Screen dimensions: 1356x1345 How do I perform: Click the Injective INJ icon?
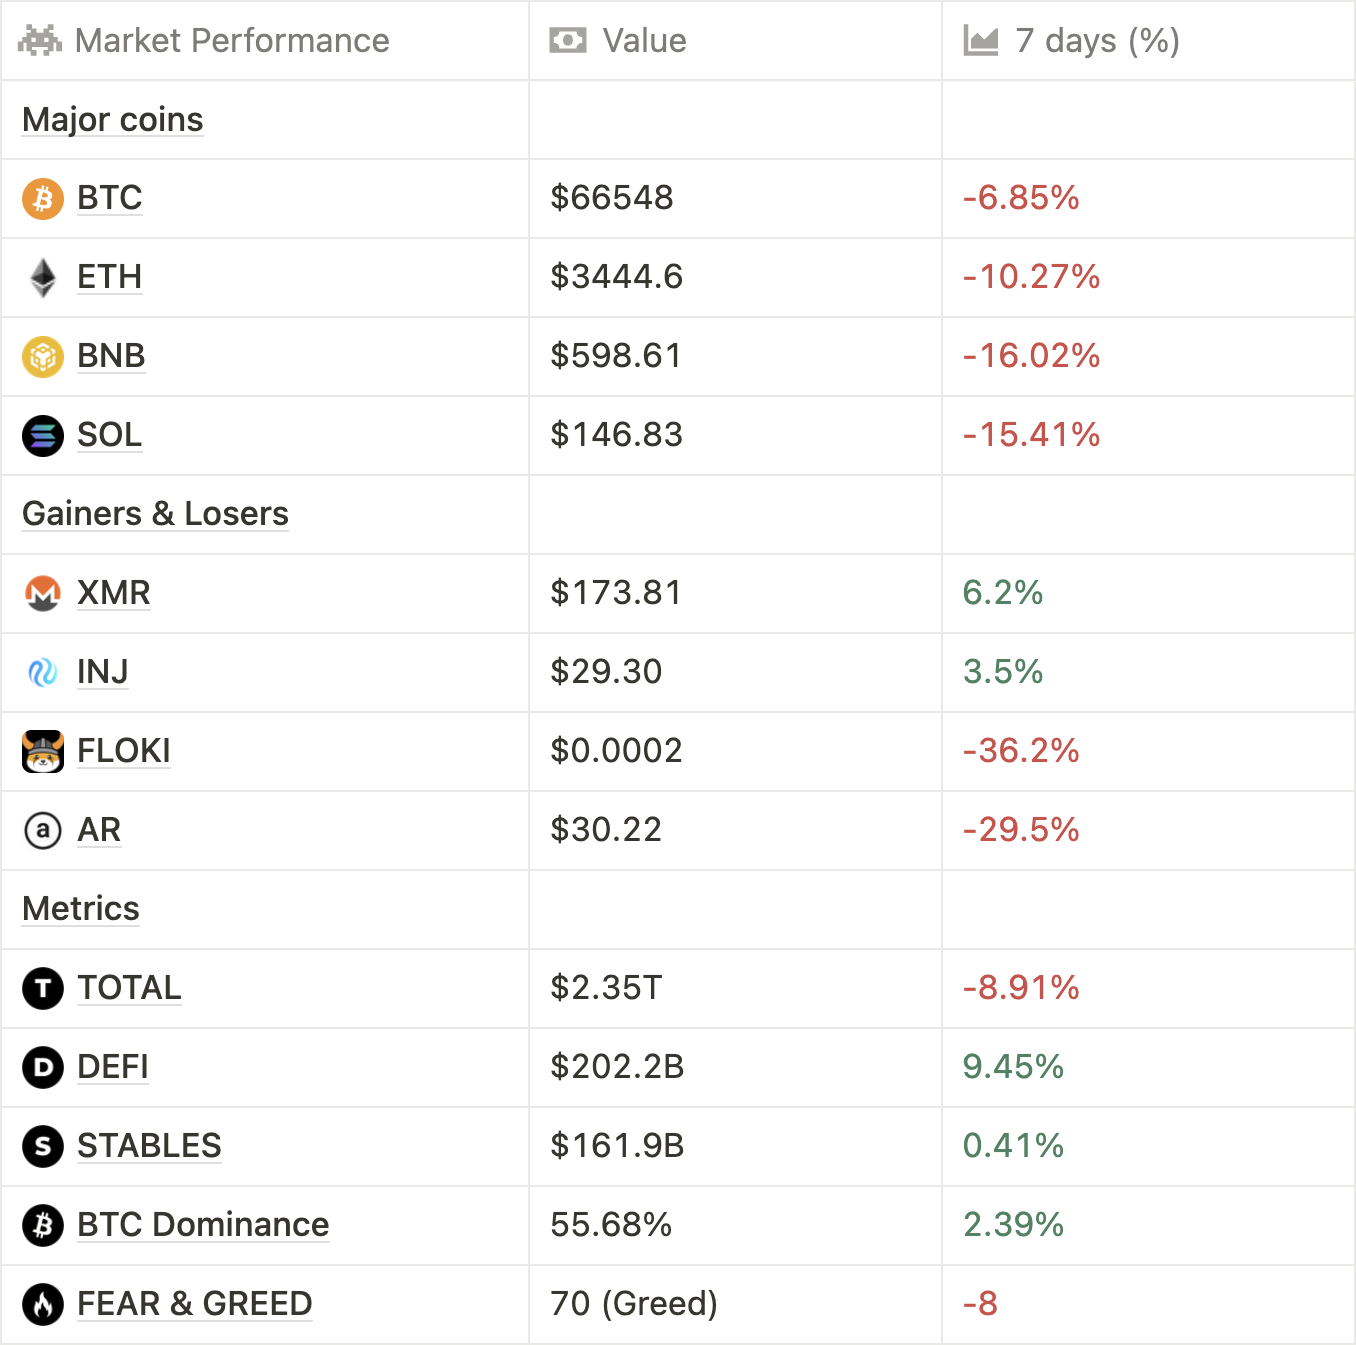pos(43,672)
